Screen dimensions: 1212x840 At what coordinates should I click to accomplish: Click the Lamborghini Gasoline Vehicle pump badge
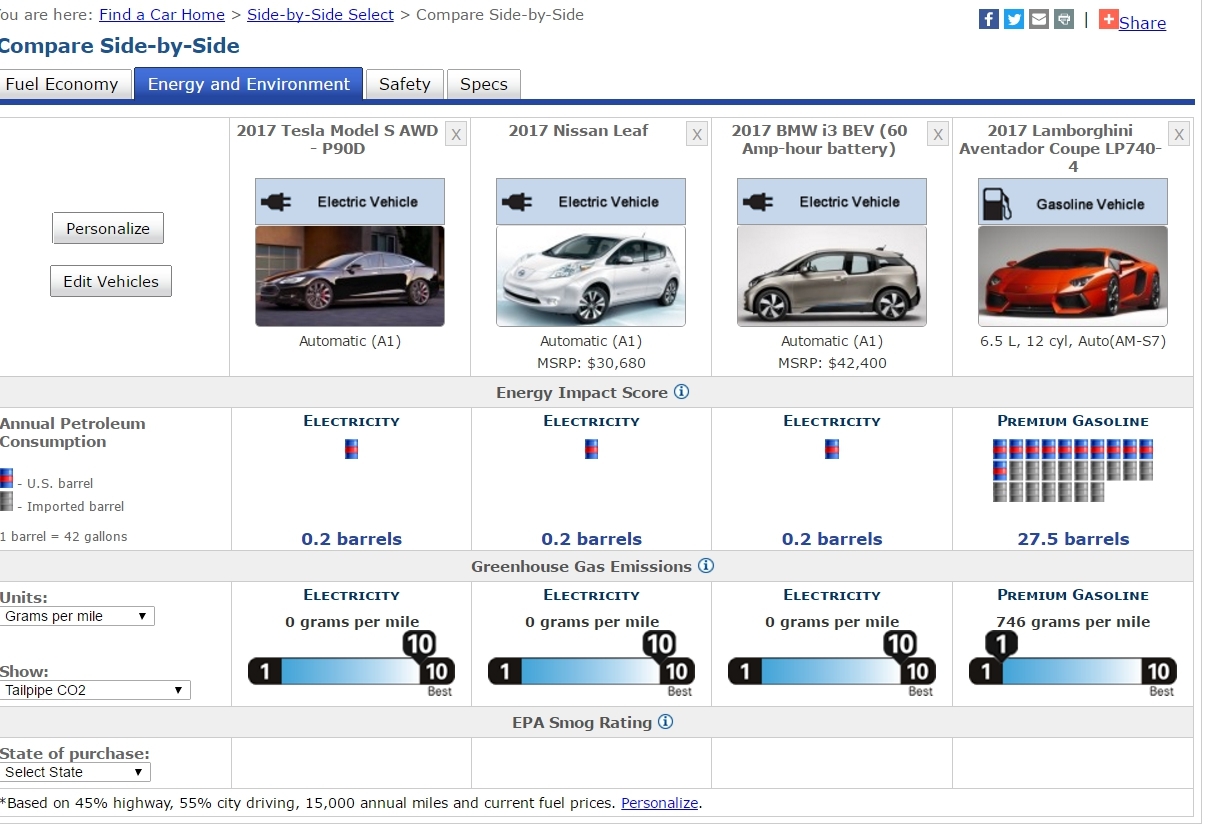pyautogui.click(x=1073, y=203)
